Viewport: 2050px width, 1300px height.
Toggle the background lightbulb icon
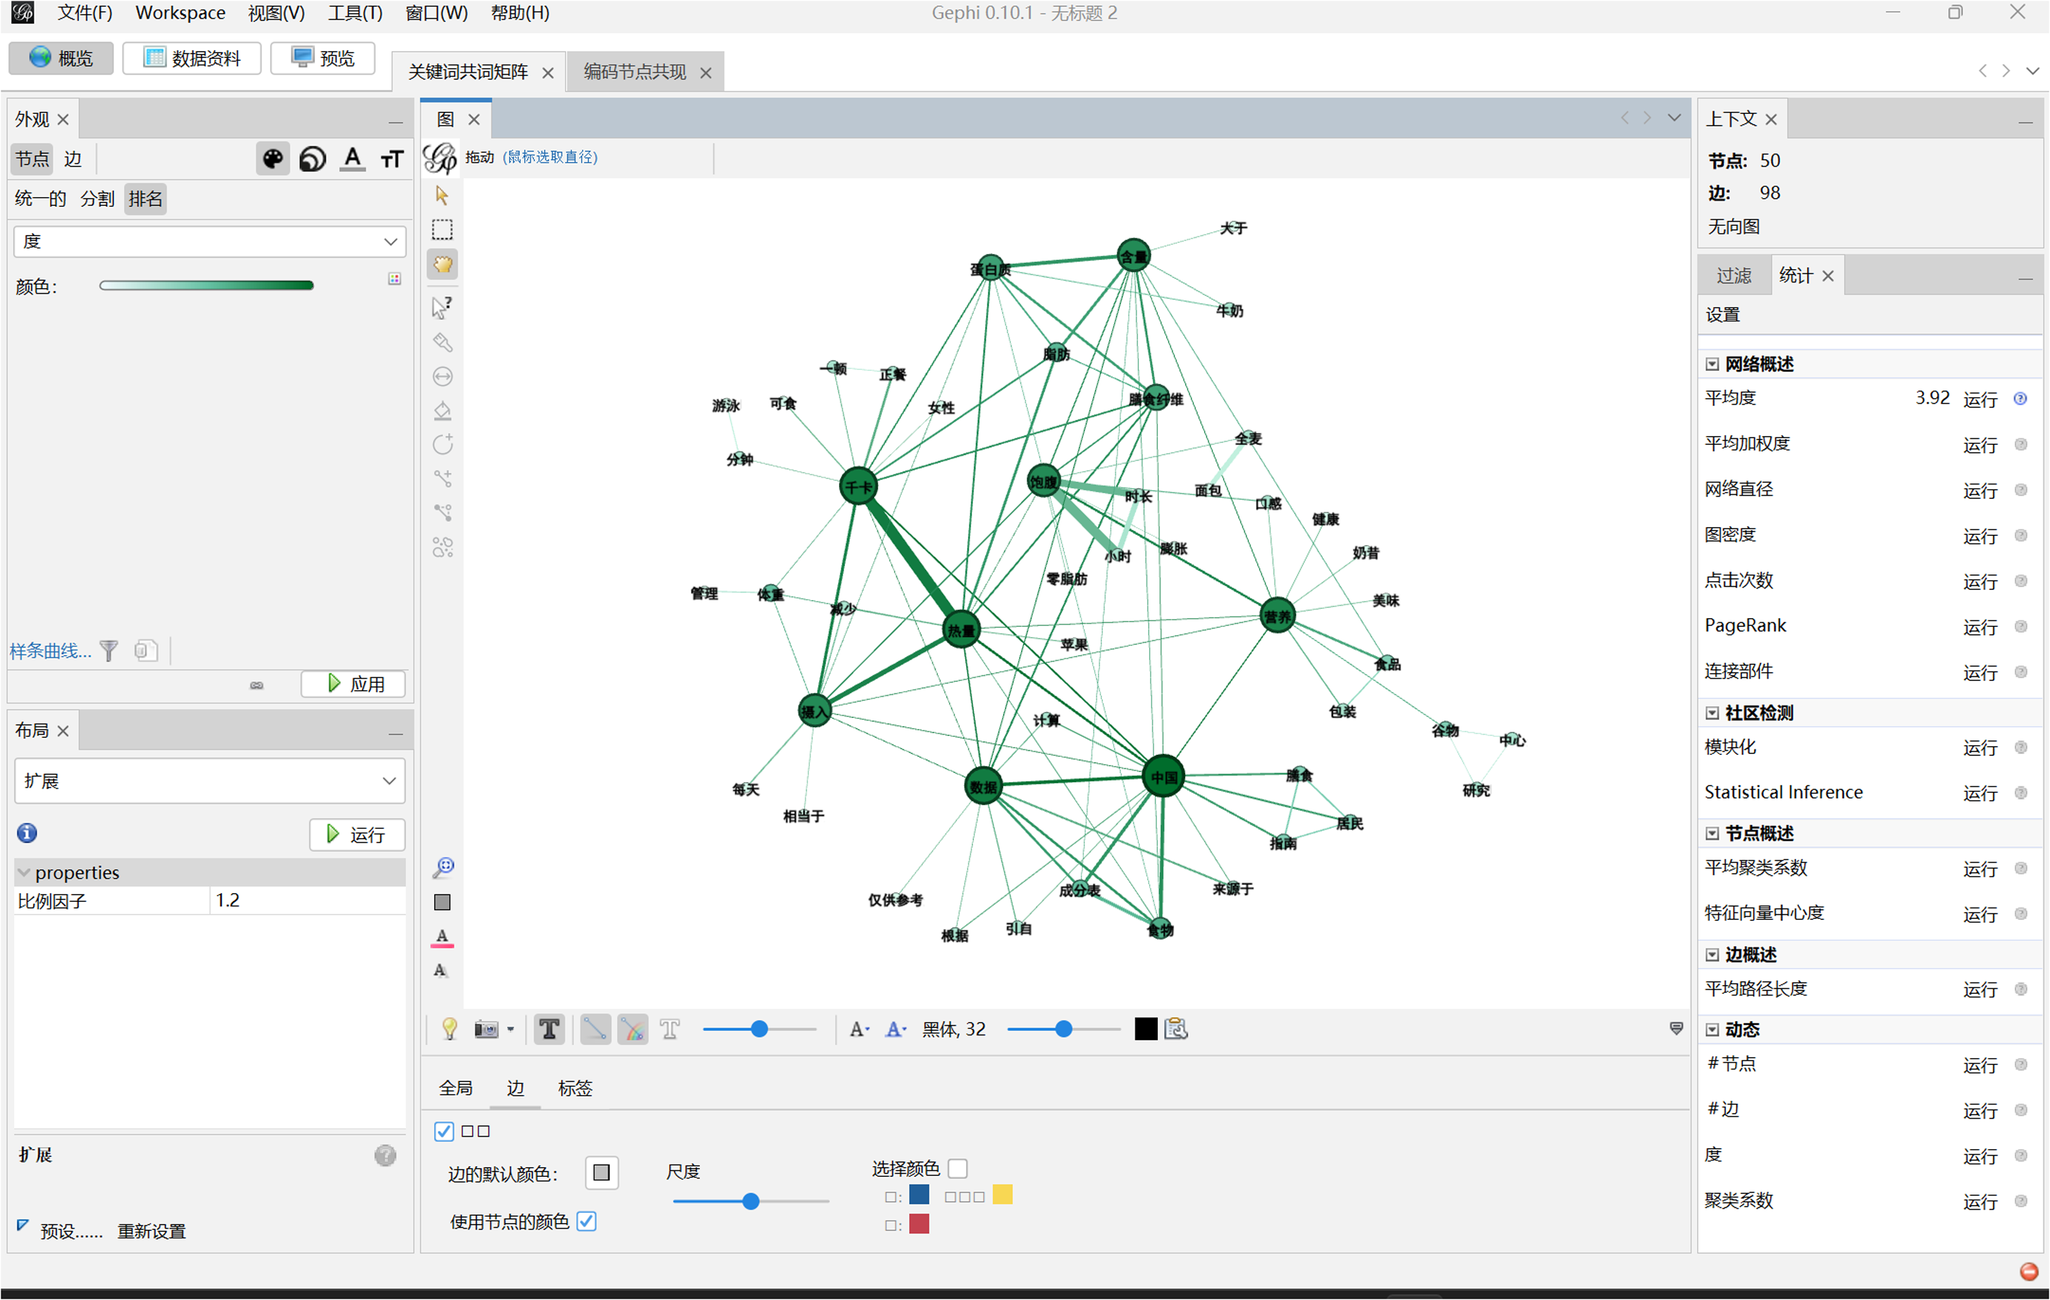(x=449, y=1029)
